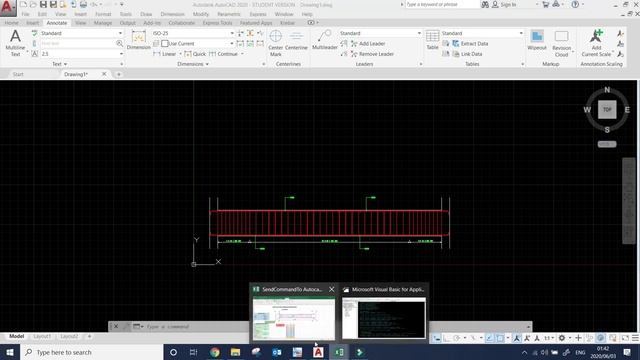Click the Autodesk App Store cart icon
The image size is (640, 360).
point(546,4)
